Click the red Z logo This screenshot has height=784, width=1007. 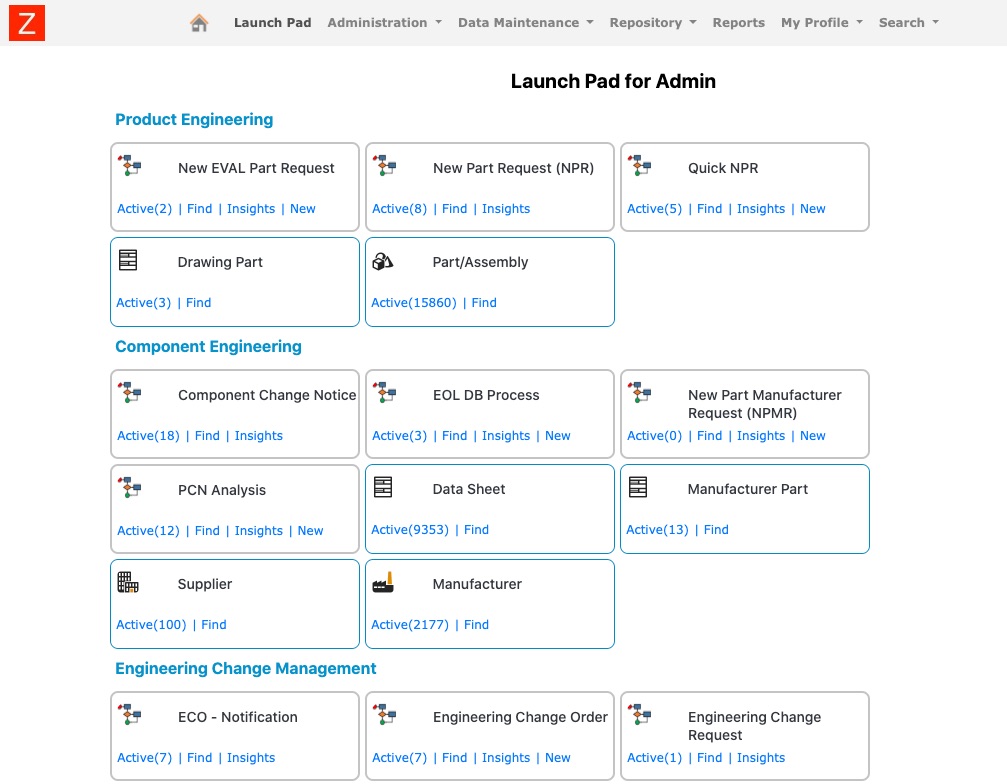[x=27, y=23]
